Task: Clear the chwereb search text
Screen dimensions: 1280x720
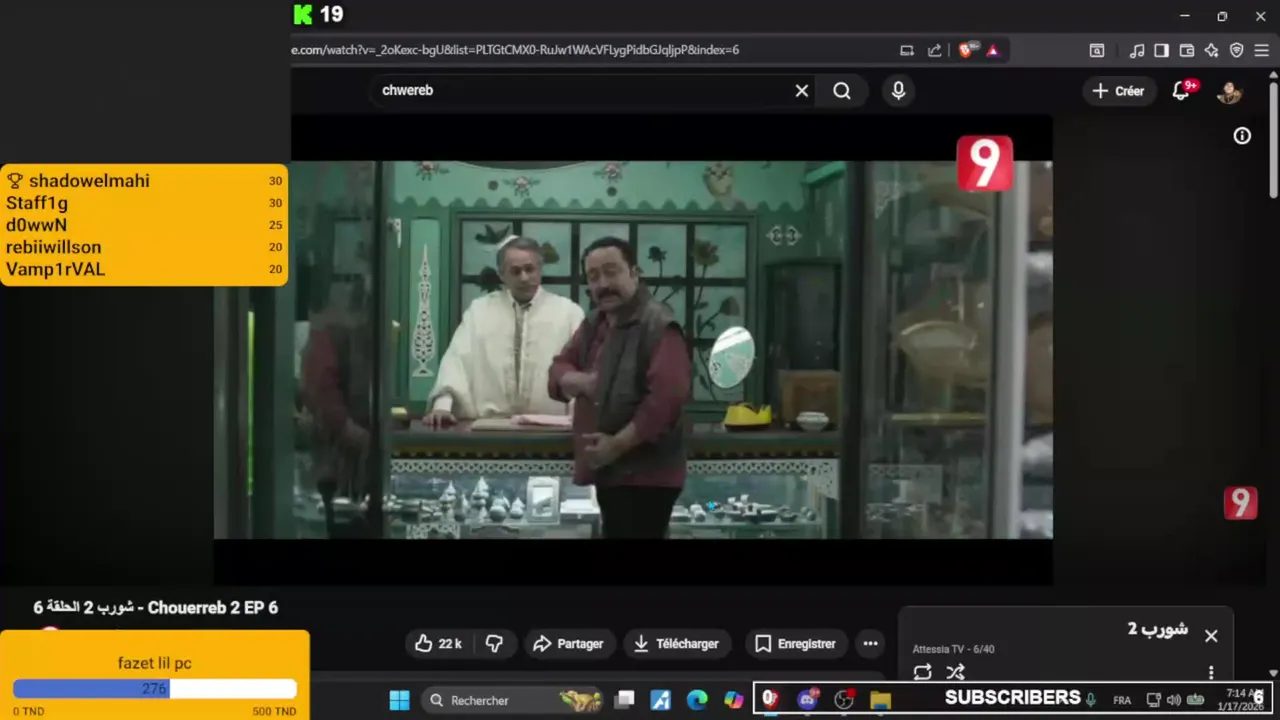Action: coord(801,91)
